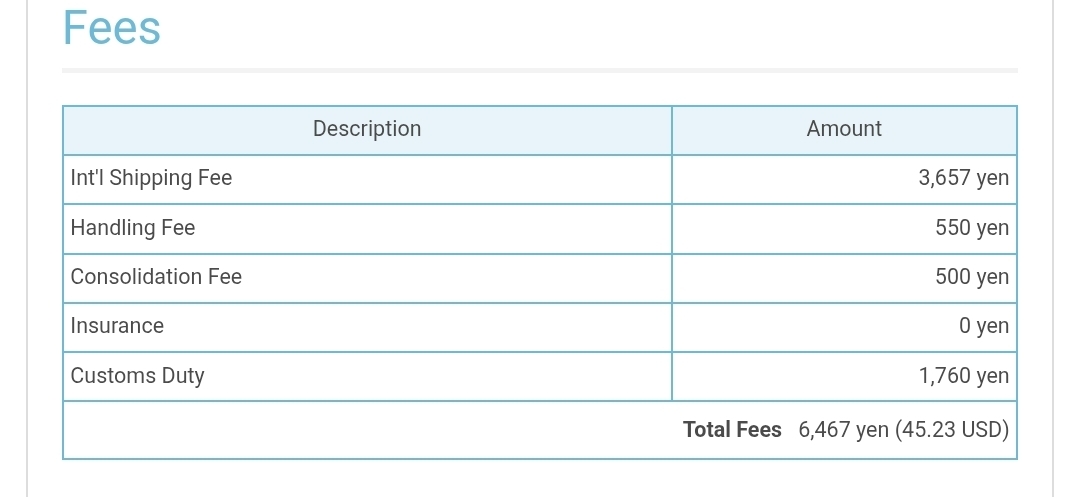Select the Insurance row label
This screenshot has width=1080, height=497.
coord(117,326)
